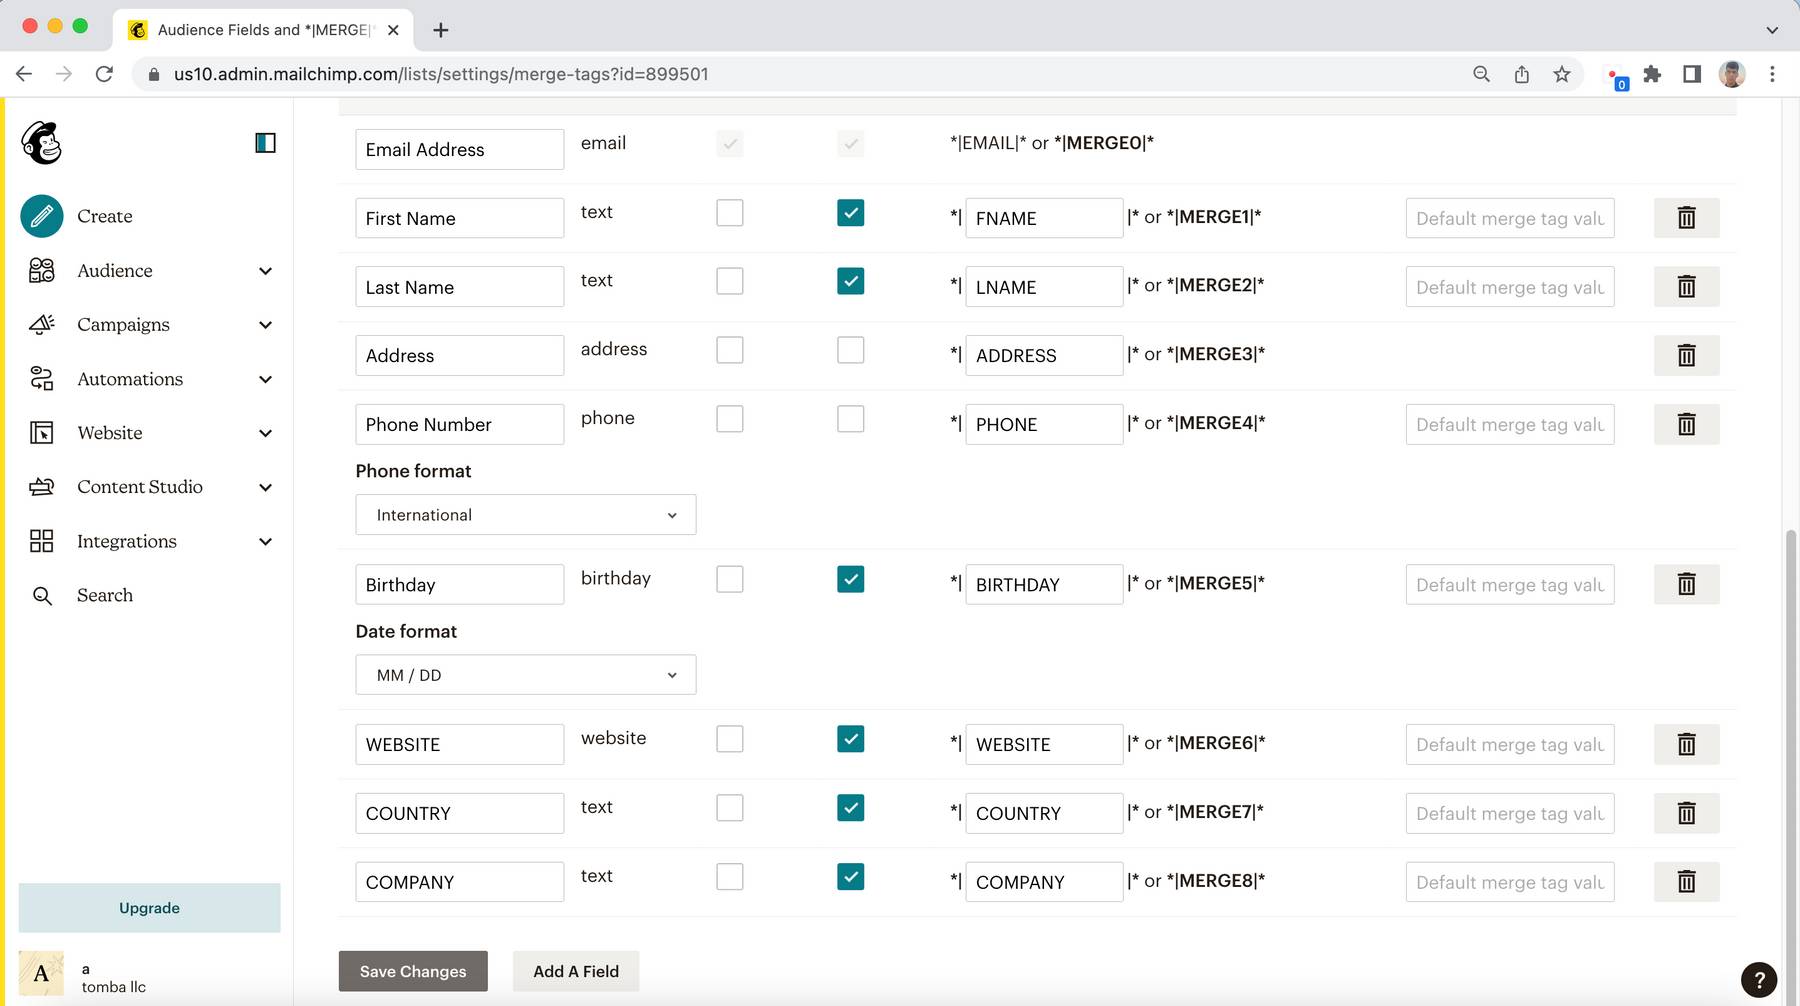Expand the Audience menu chevron
1800x1006 pixels.
pyautogui.click(x=265, y=271)
